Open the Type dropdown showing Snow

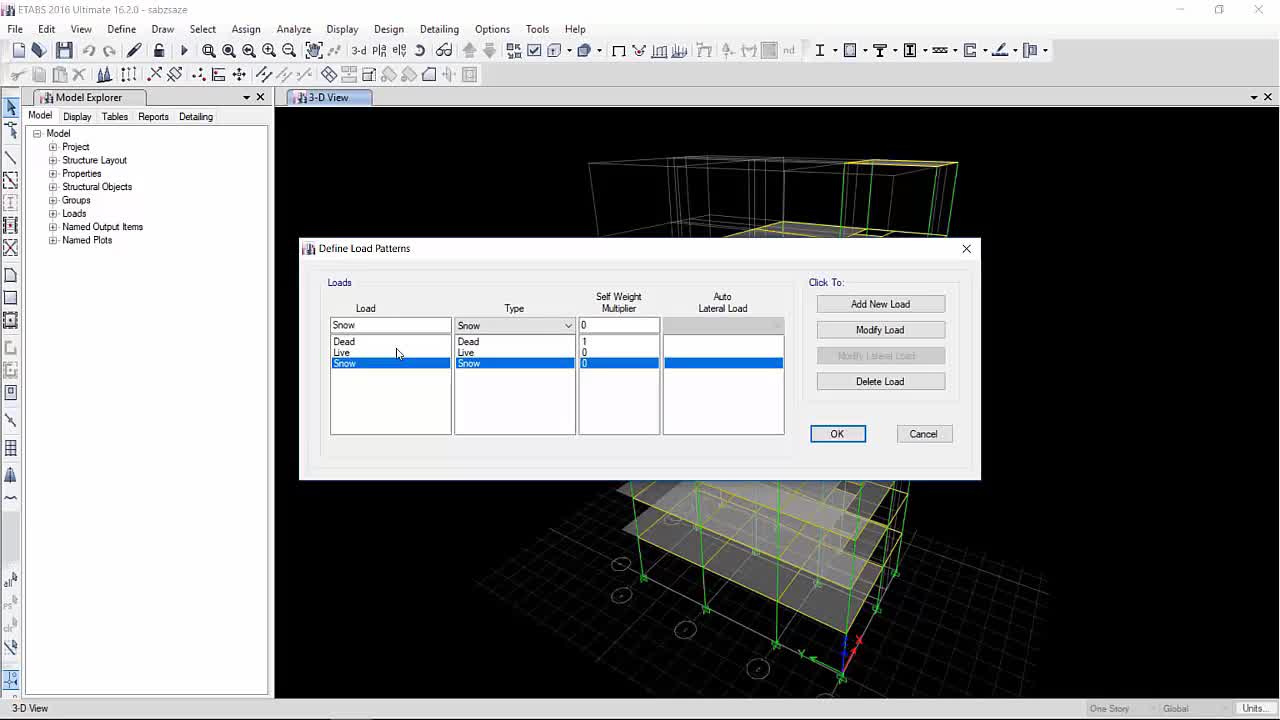click(515, 325)
